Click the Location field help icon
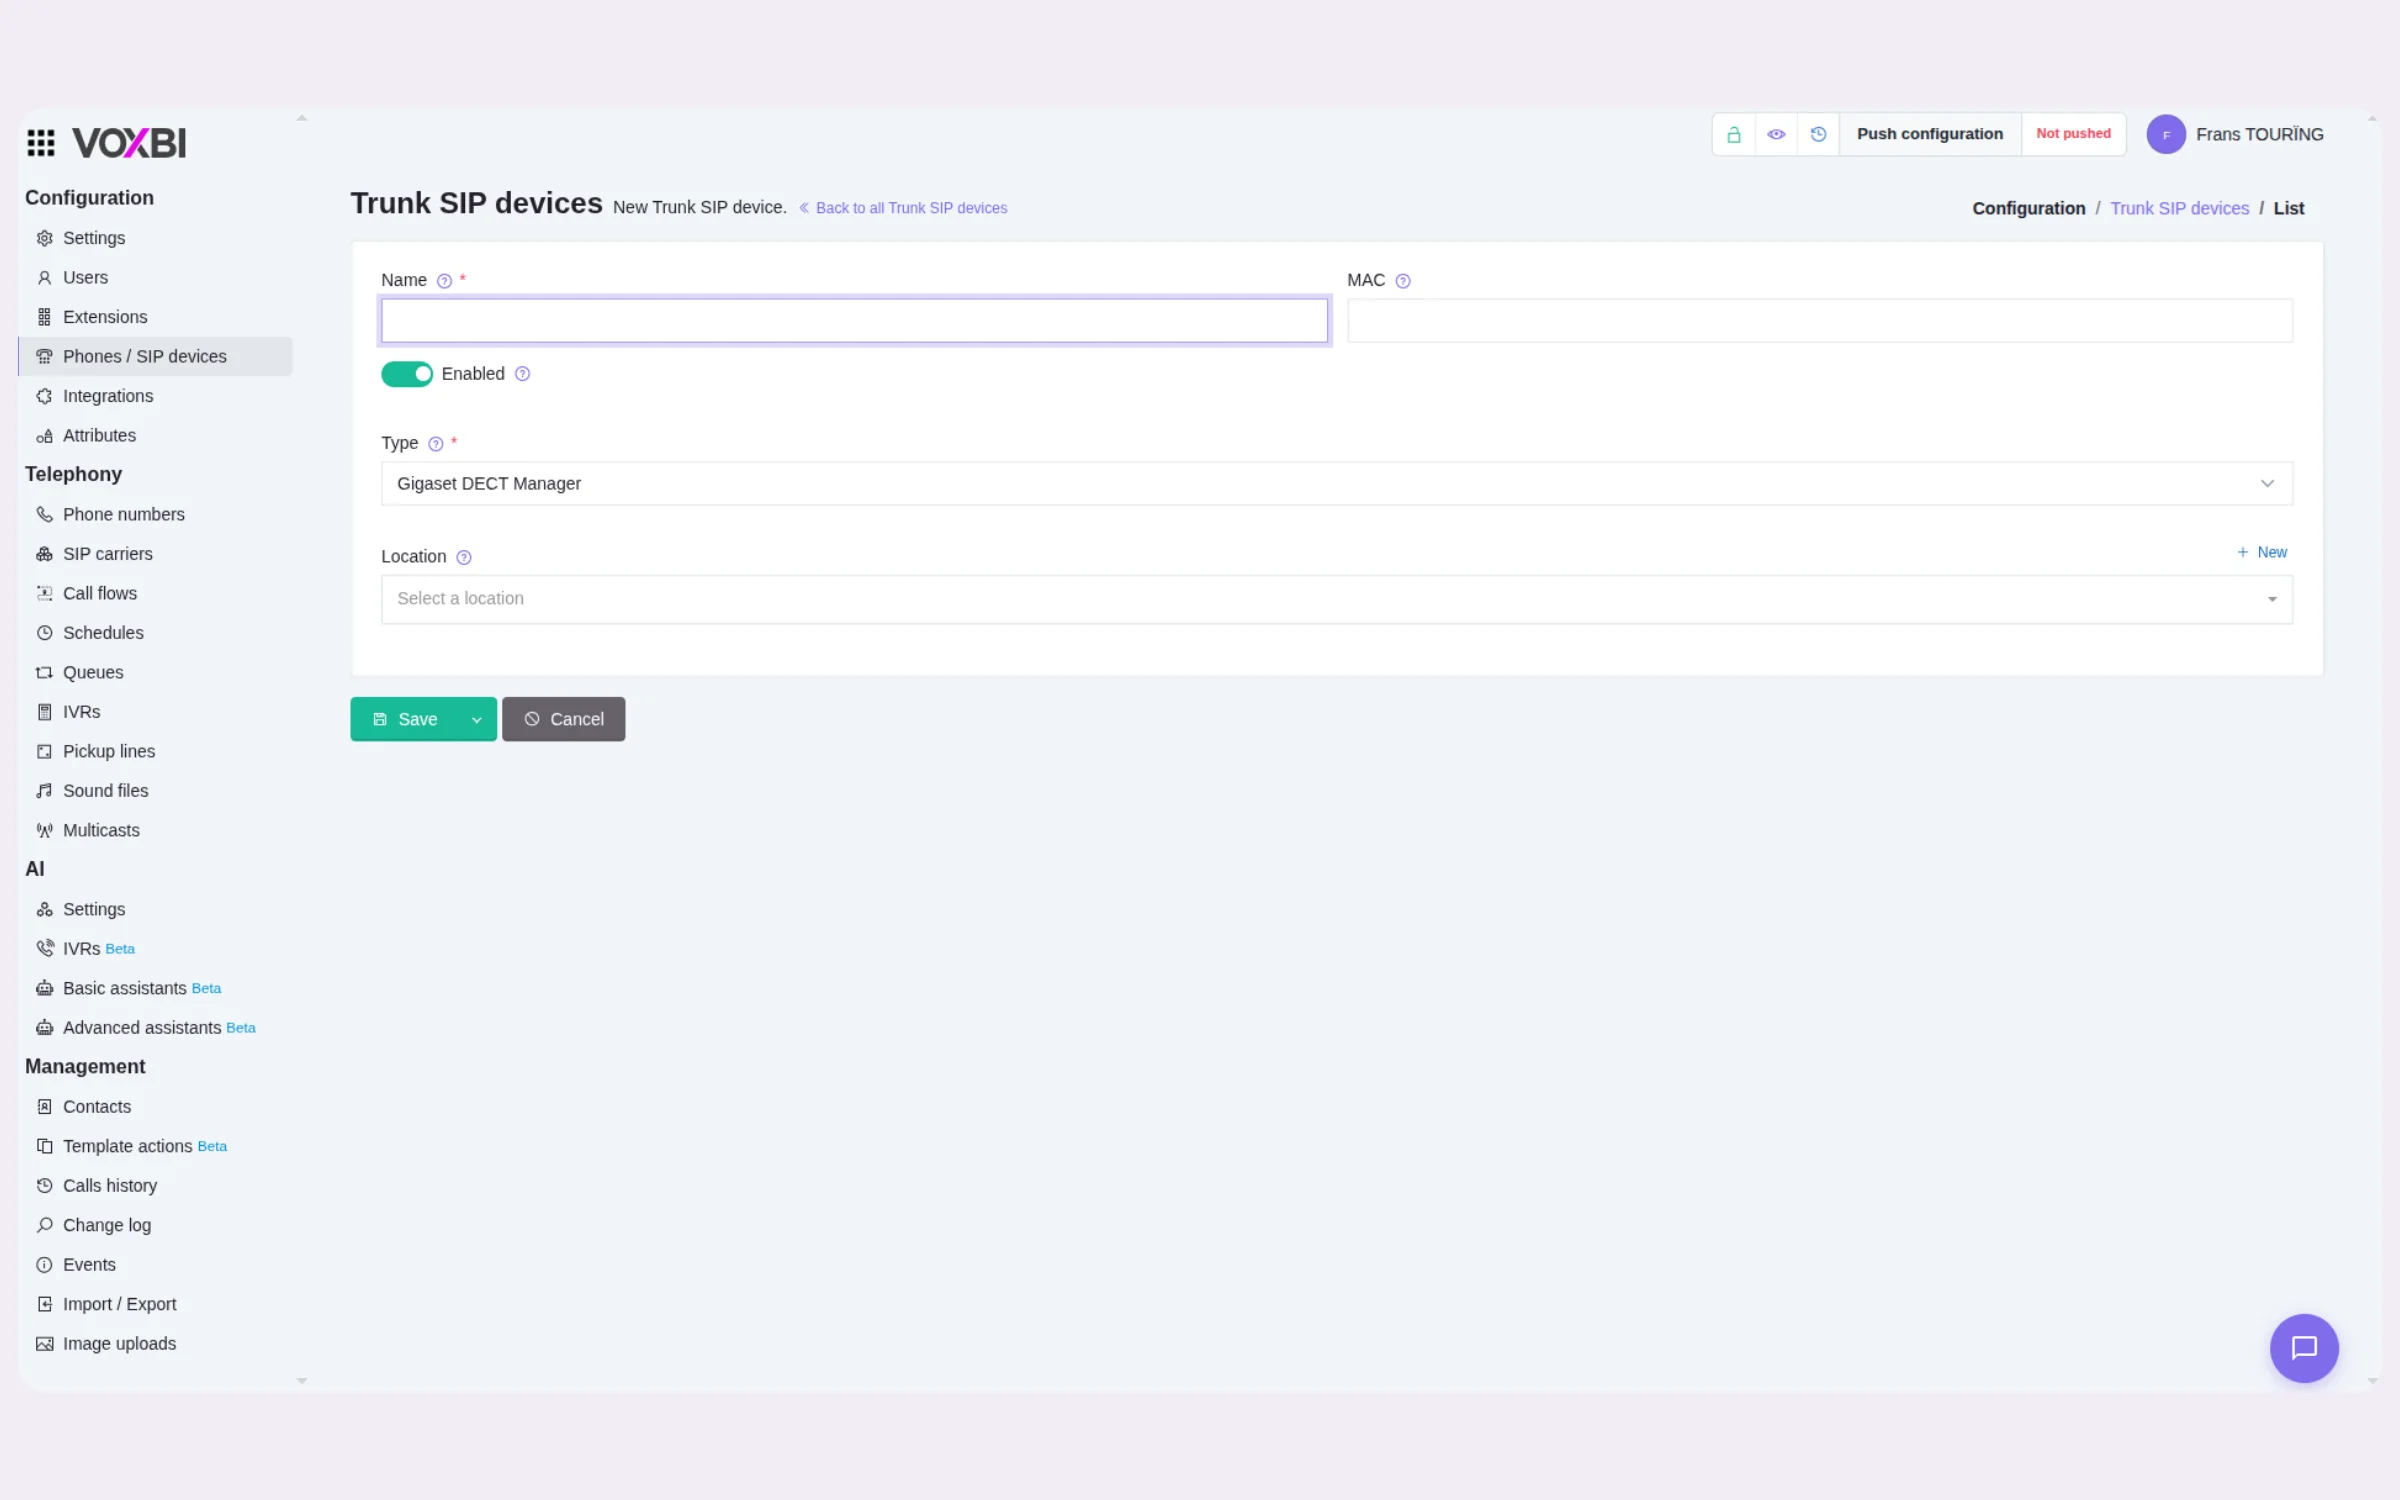The height and width of the screenshot is (1500, 2400). point(463,557)
